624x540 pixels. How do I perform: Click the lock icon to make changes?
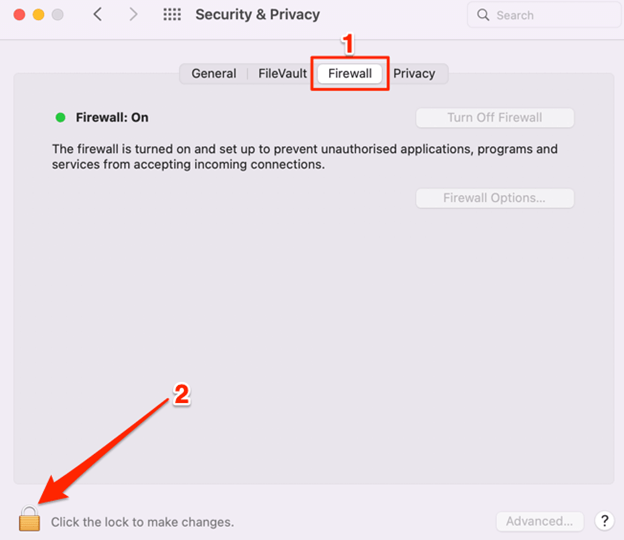29,519
